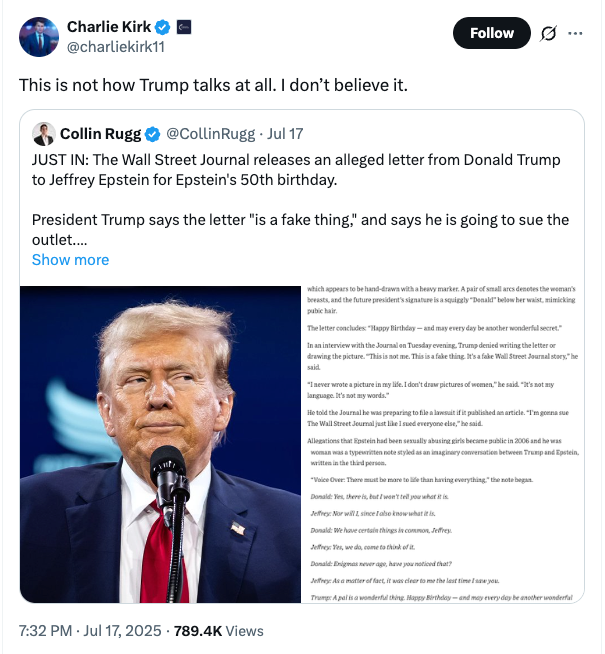Open the quoted tweet's Jul 17 date
Screen dimensions: 605x654
click(285, 134)
